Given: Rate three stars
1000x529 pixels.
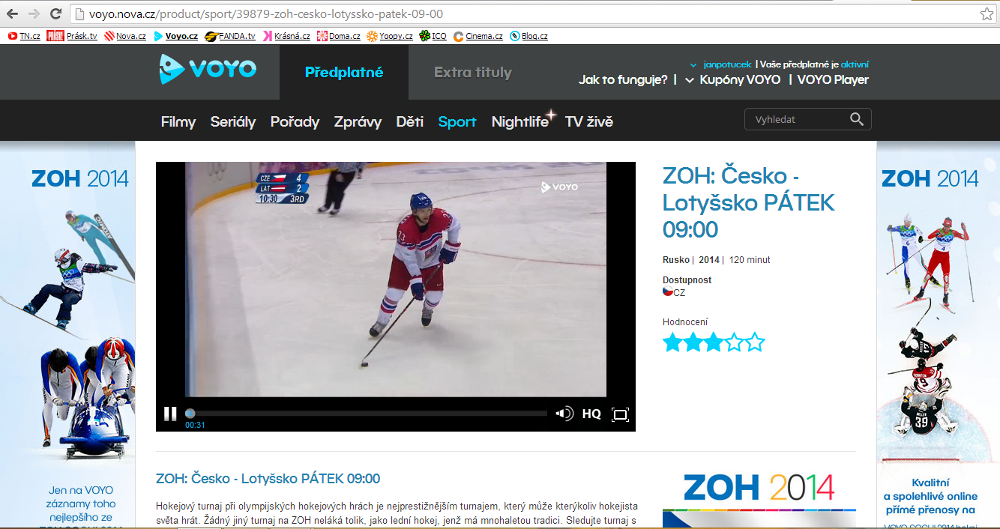Looking at the screenshot, I should click(714, 342).
